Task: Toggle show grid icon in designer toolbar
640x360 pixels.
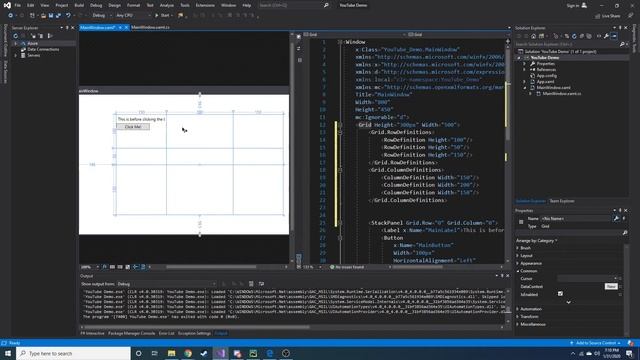Action: [x=112, y=267]
